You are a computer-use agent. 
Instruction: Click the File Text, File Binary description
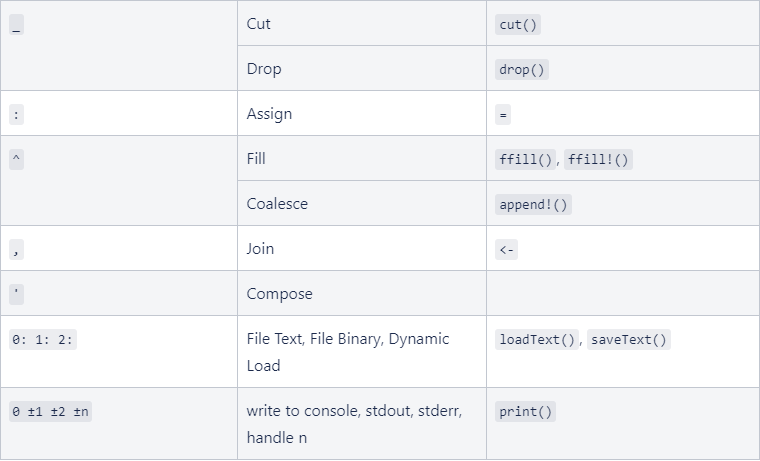(x=348, y=352)
